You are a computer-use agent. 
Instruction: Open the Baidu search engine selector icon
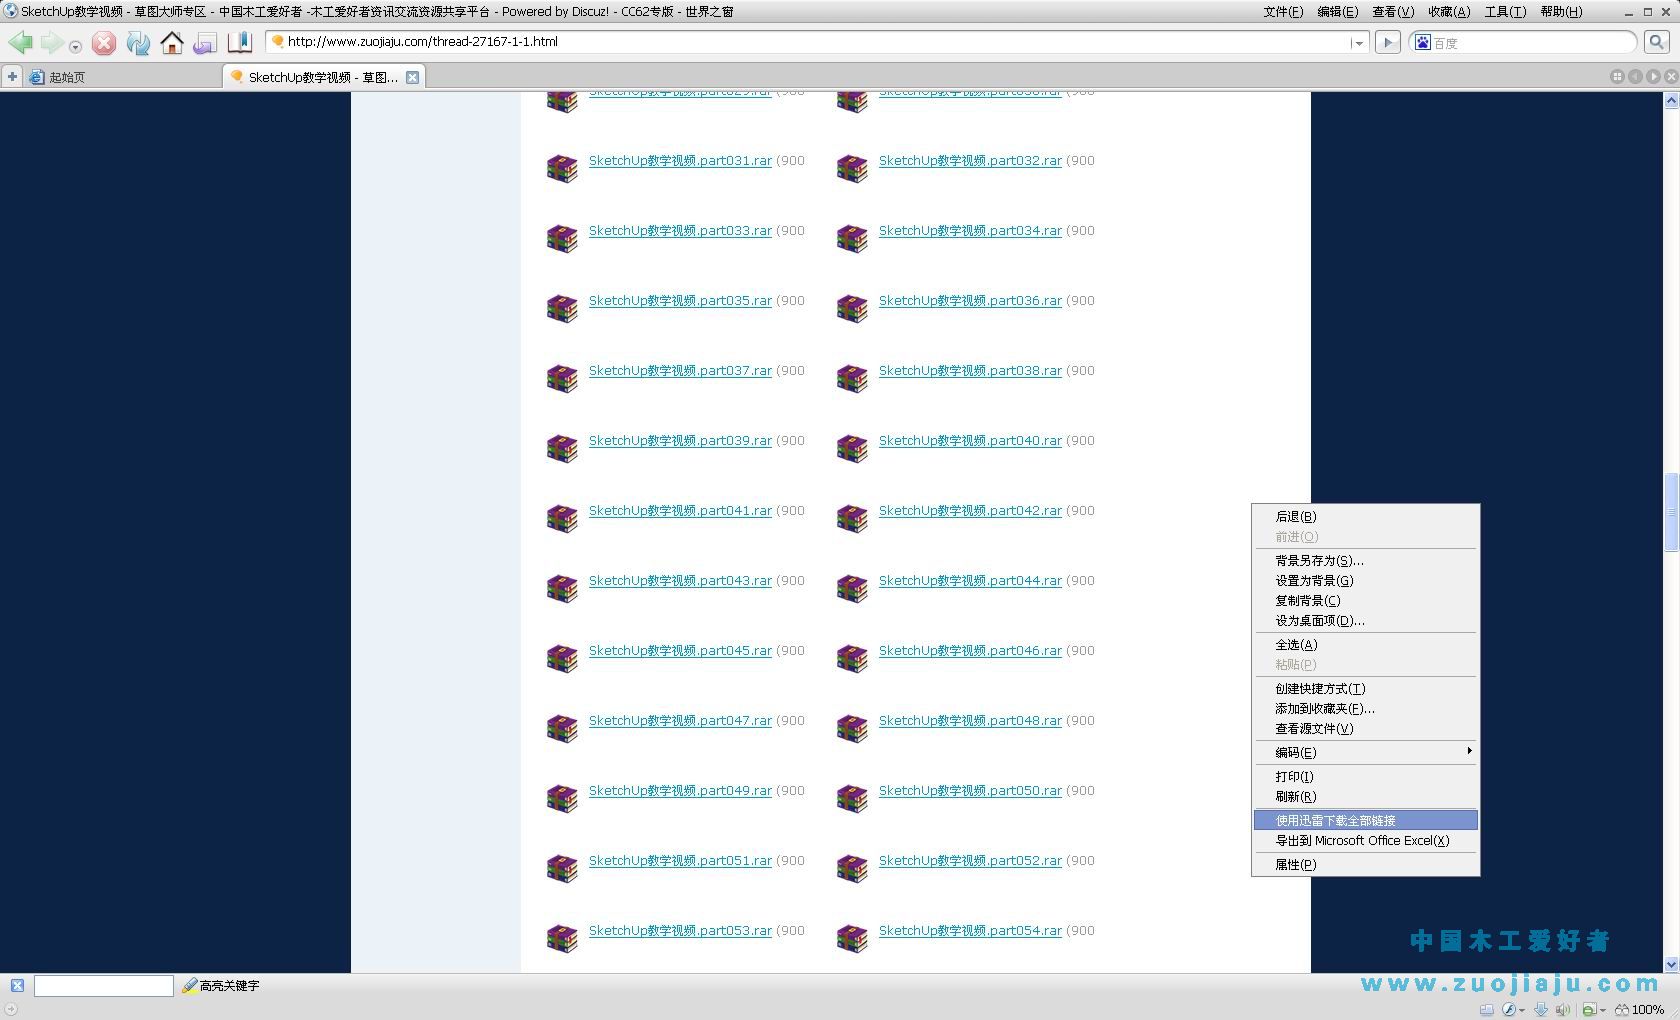click(1422, 42)
